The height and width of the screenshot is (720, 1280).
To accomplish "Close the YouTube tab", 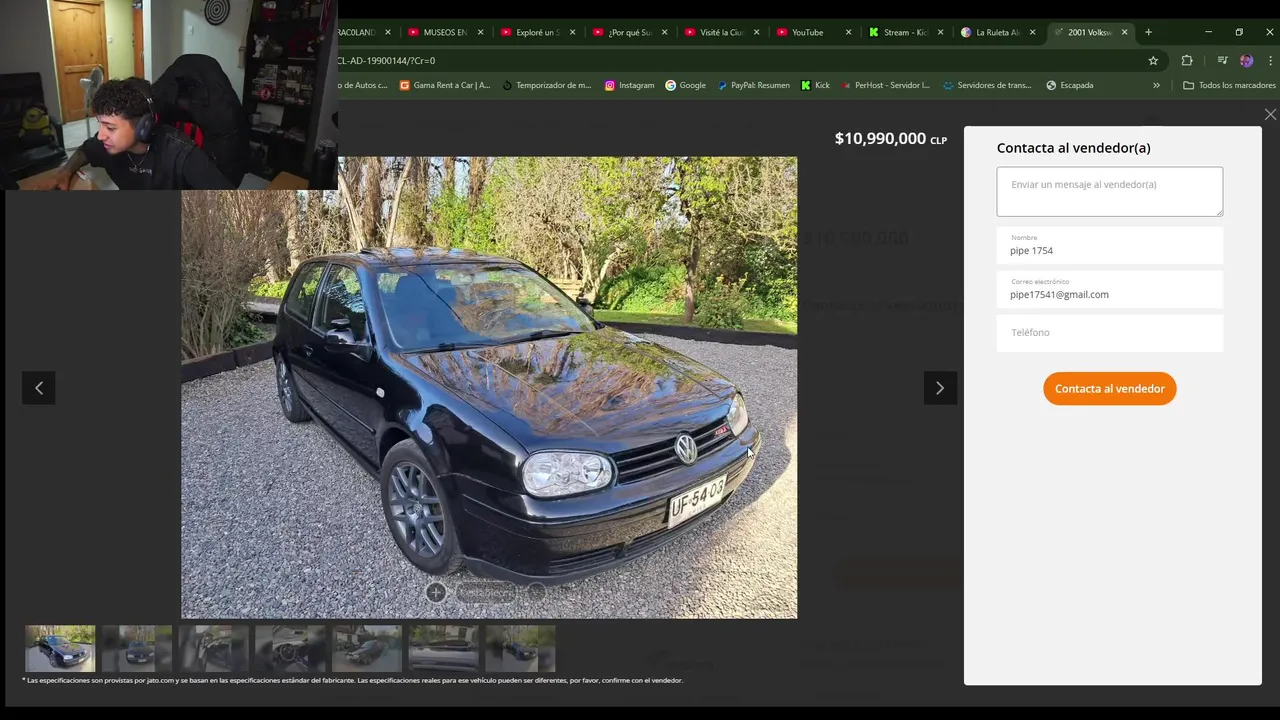I will point(848,32).
